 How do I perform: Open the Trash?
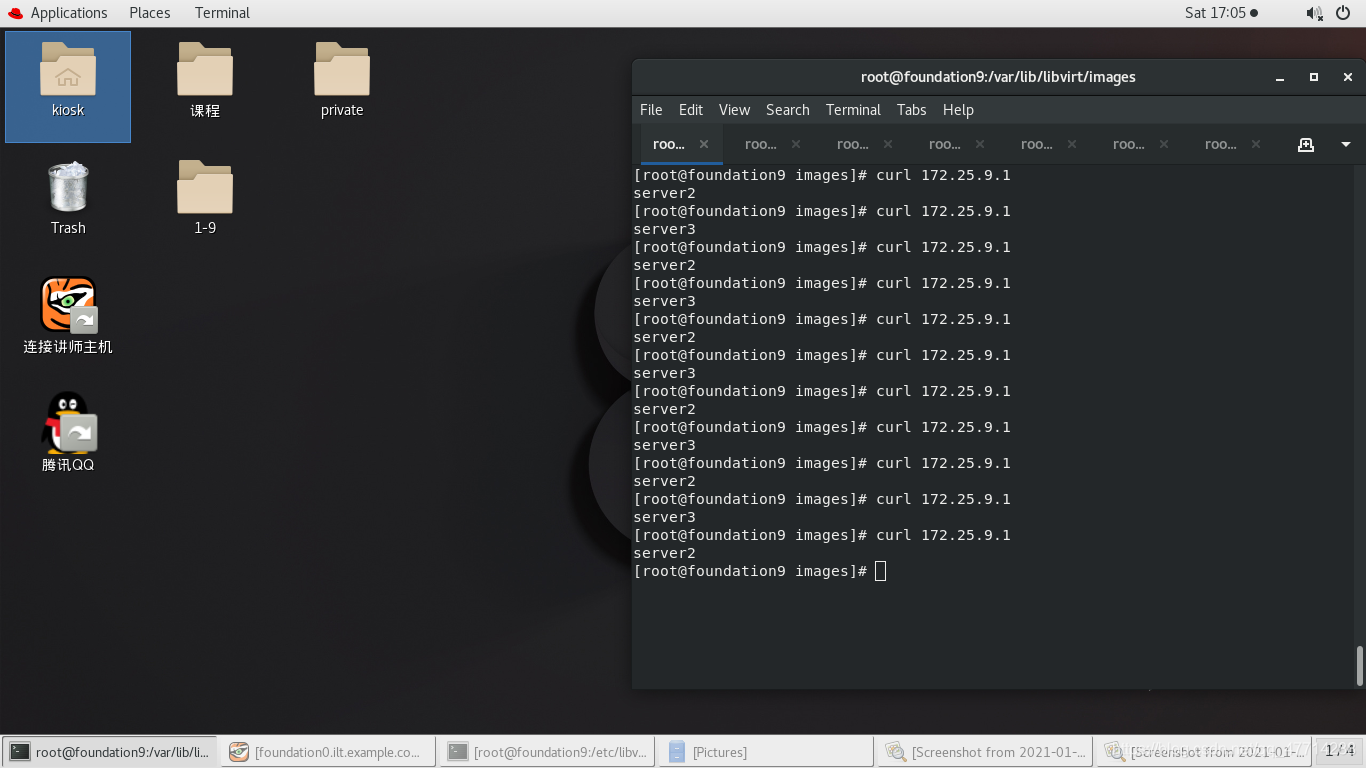(x=67, y=190)
